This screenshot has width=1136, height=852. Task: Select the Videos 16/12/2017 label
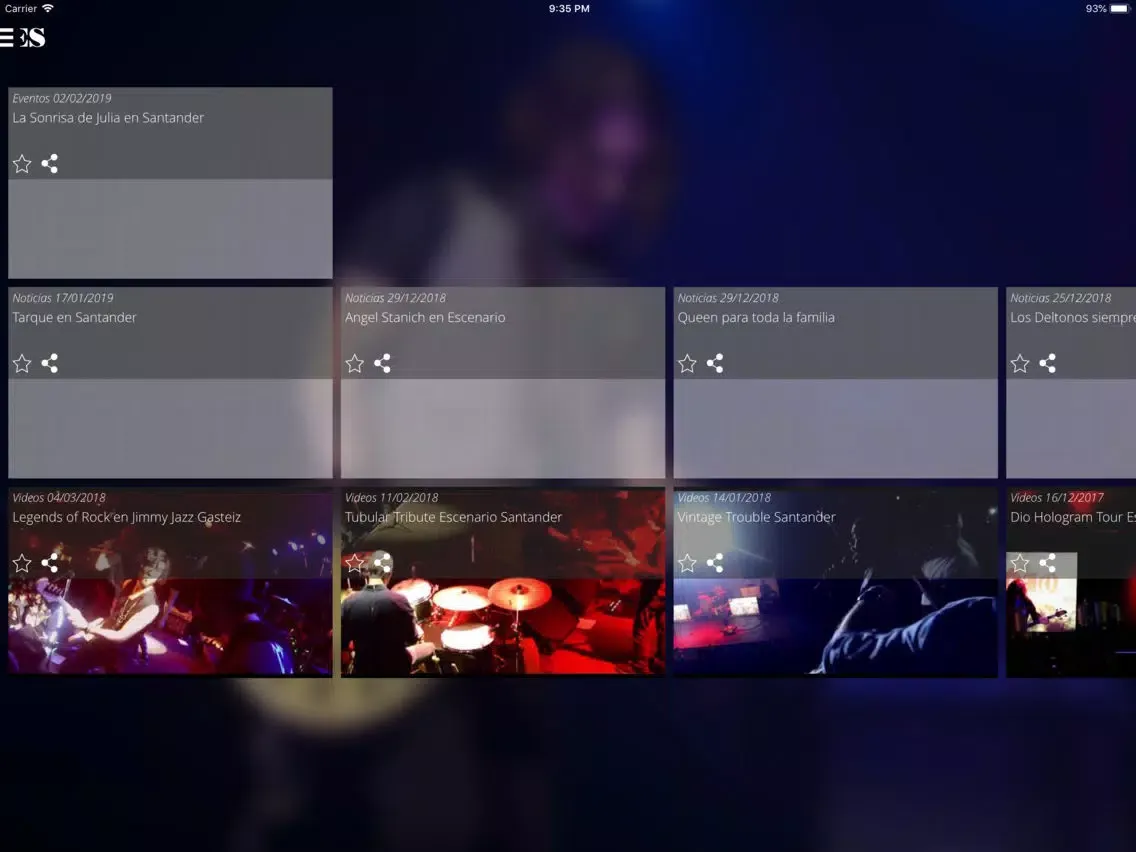(1056, 498)
